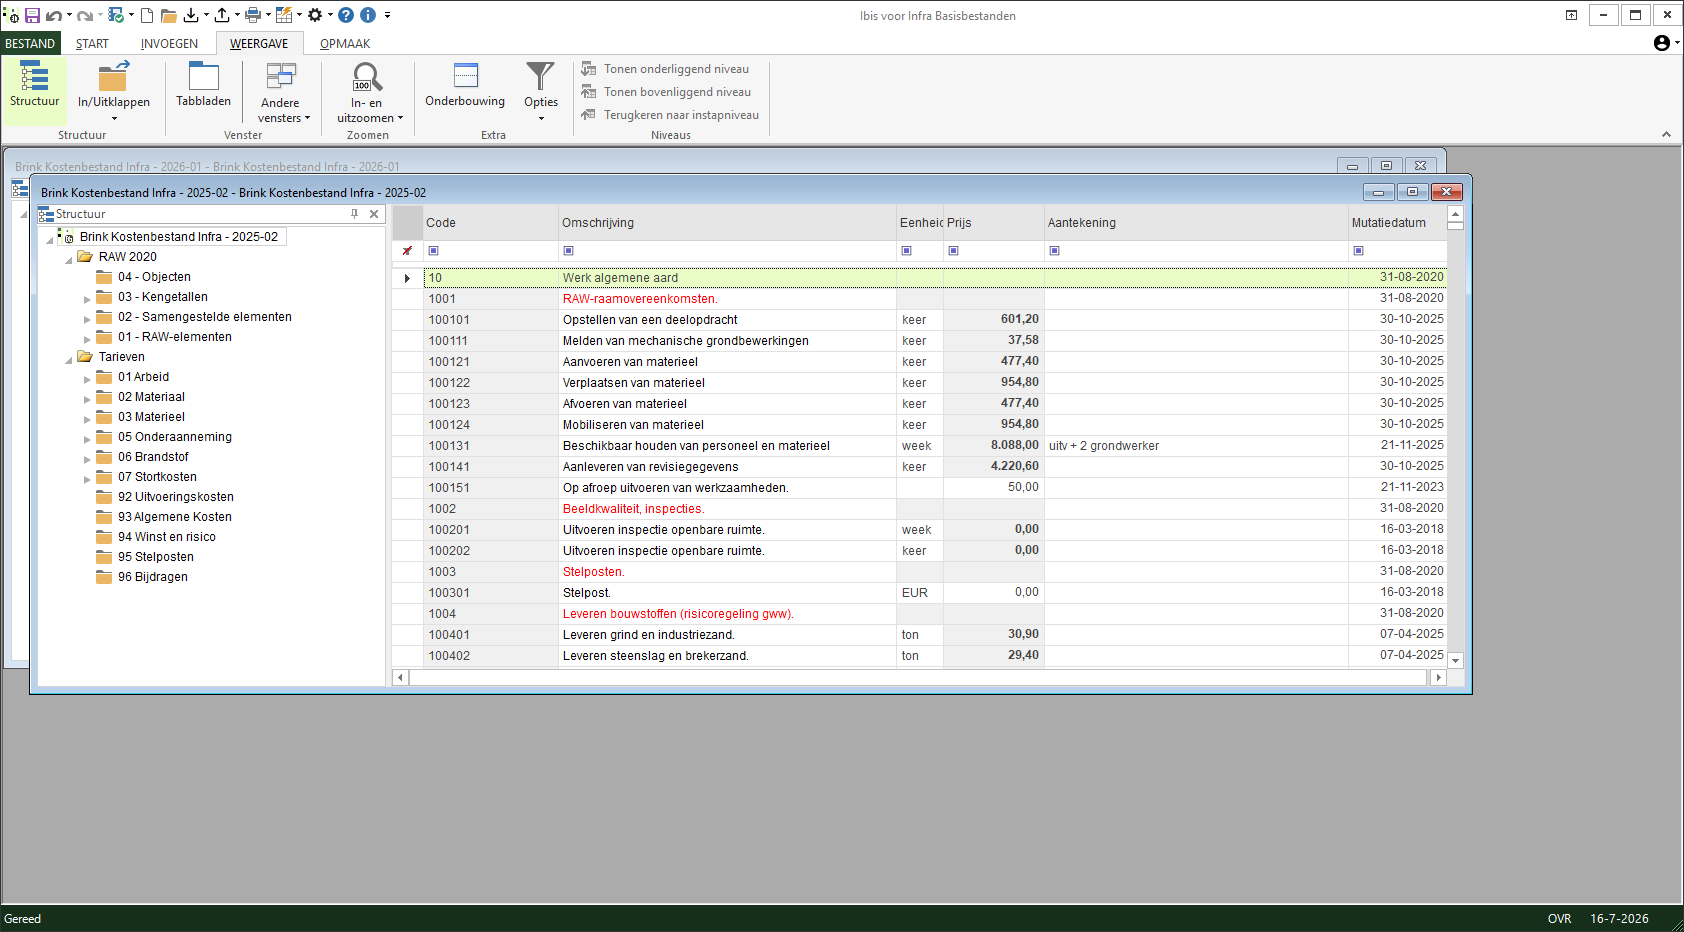This screenshot has height=932, width=1684.
Task: Click the table with lightning bolt icon
Action: [x=284, y=15]
